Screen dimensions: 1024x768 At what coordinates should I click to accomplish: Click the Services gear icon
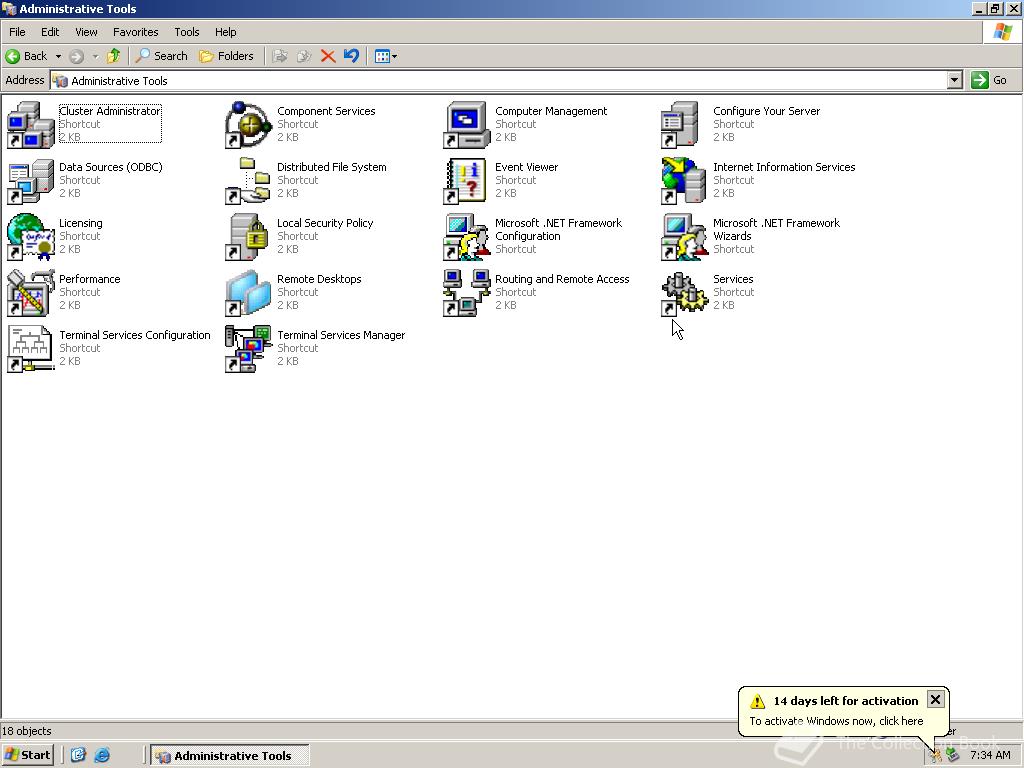(684, 293)
